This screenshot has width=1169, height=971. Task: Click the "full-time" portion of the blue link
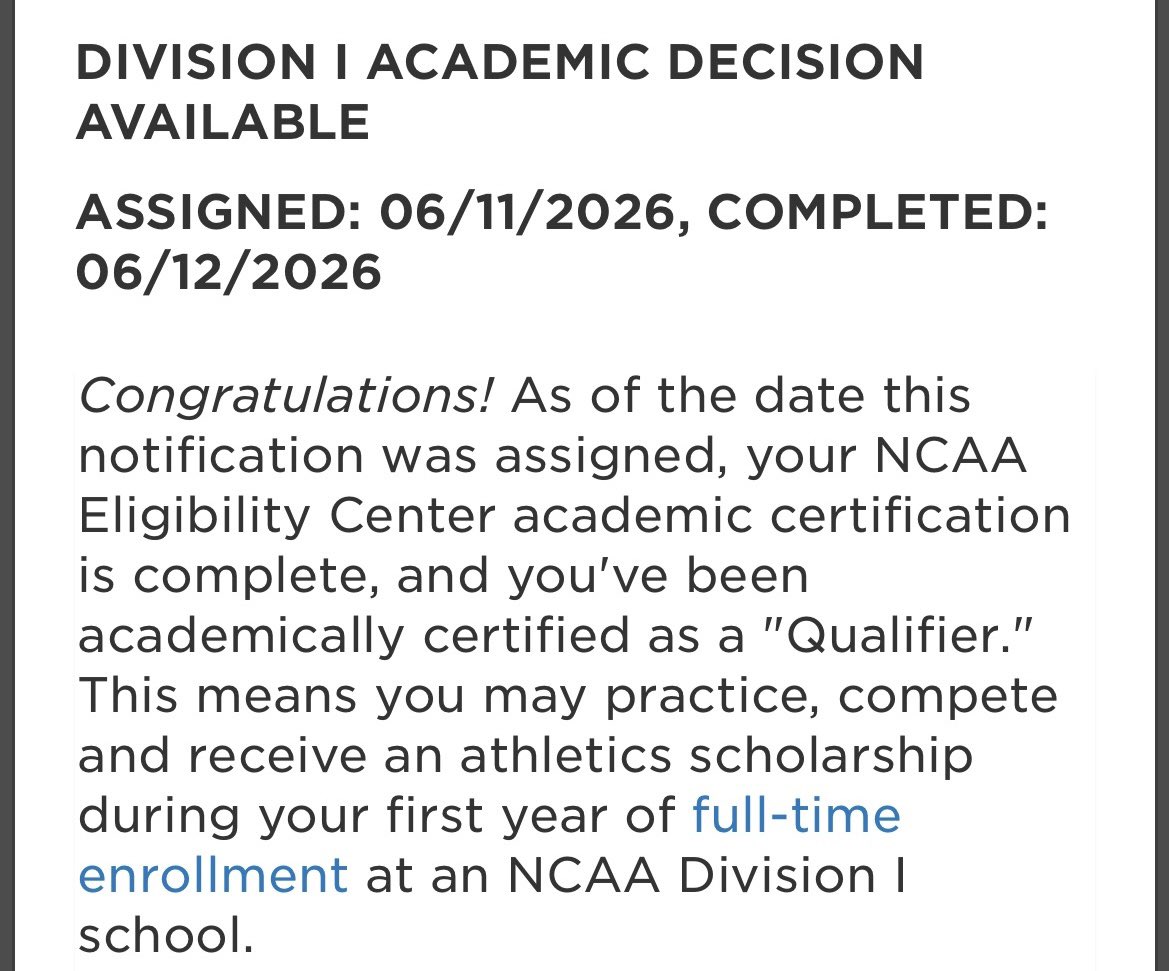[x=796, y=815]
